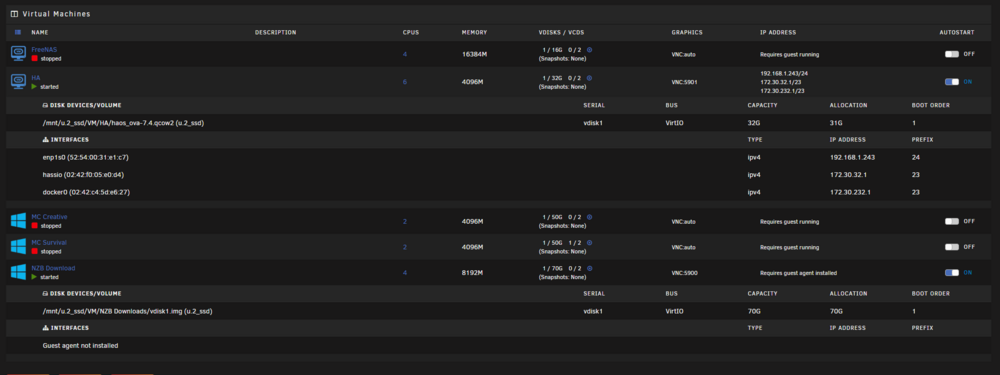Screen dimensions: 1000x375
Task: Click the NZB Download Windows icon
Action: (18, 272)
